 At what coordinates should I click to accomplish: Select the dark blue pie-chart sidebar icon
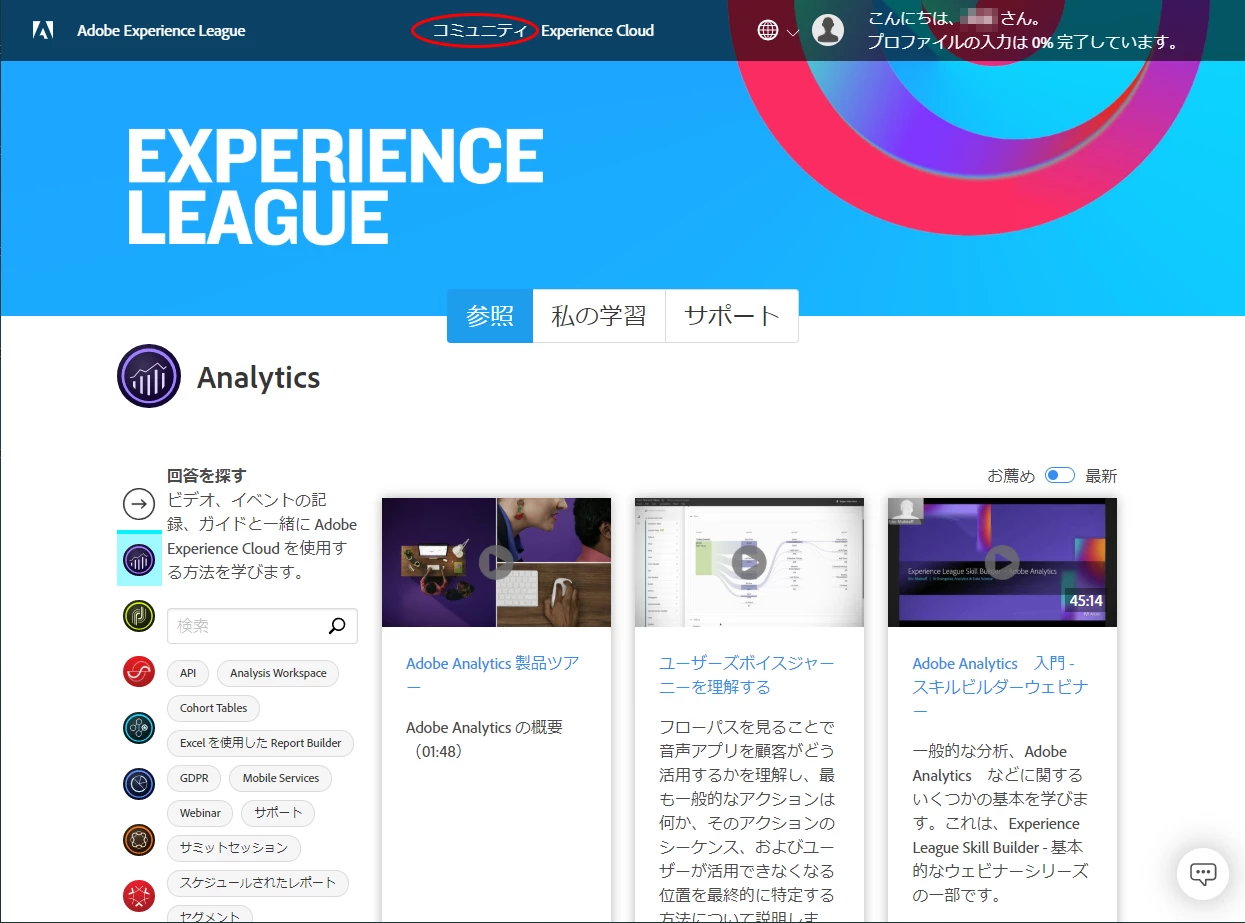[139, 784]
